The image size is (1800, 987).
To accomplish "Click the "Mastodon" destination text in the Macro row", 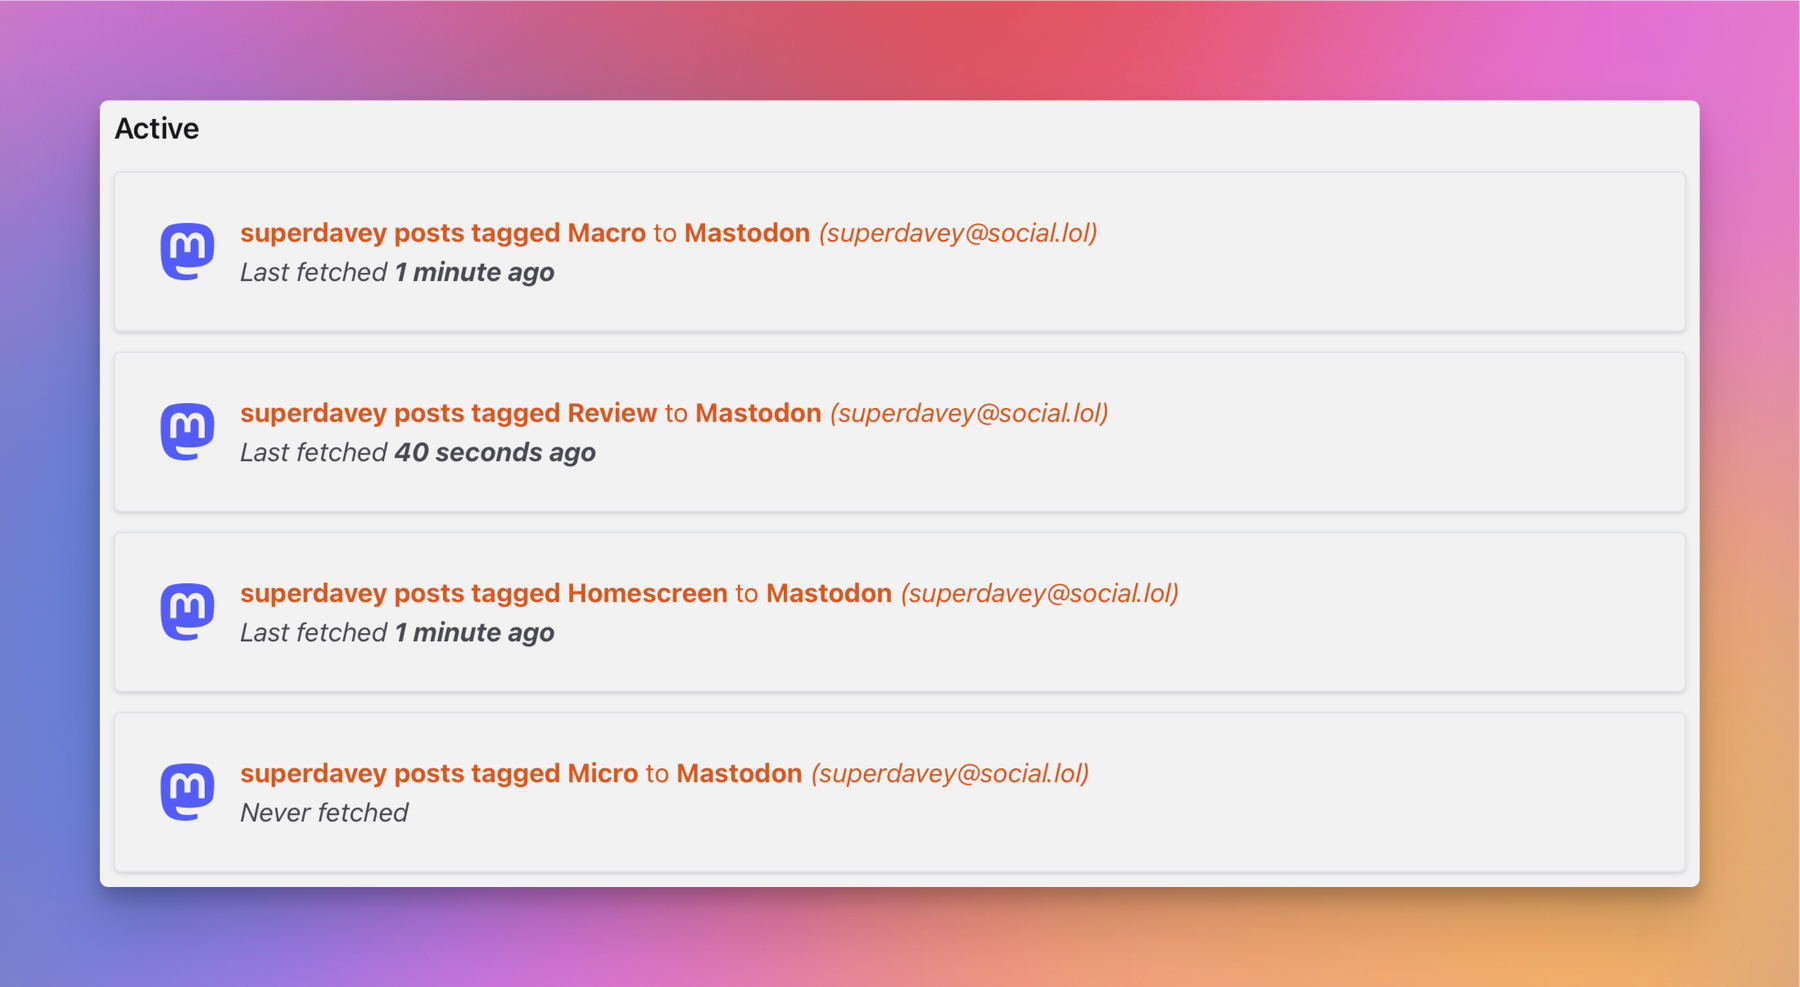I will coord(746,233).
